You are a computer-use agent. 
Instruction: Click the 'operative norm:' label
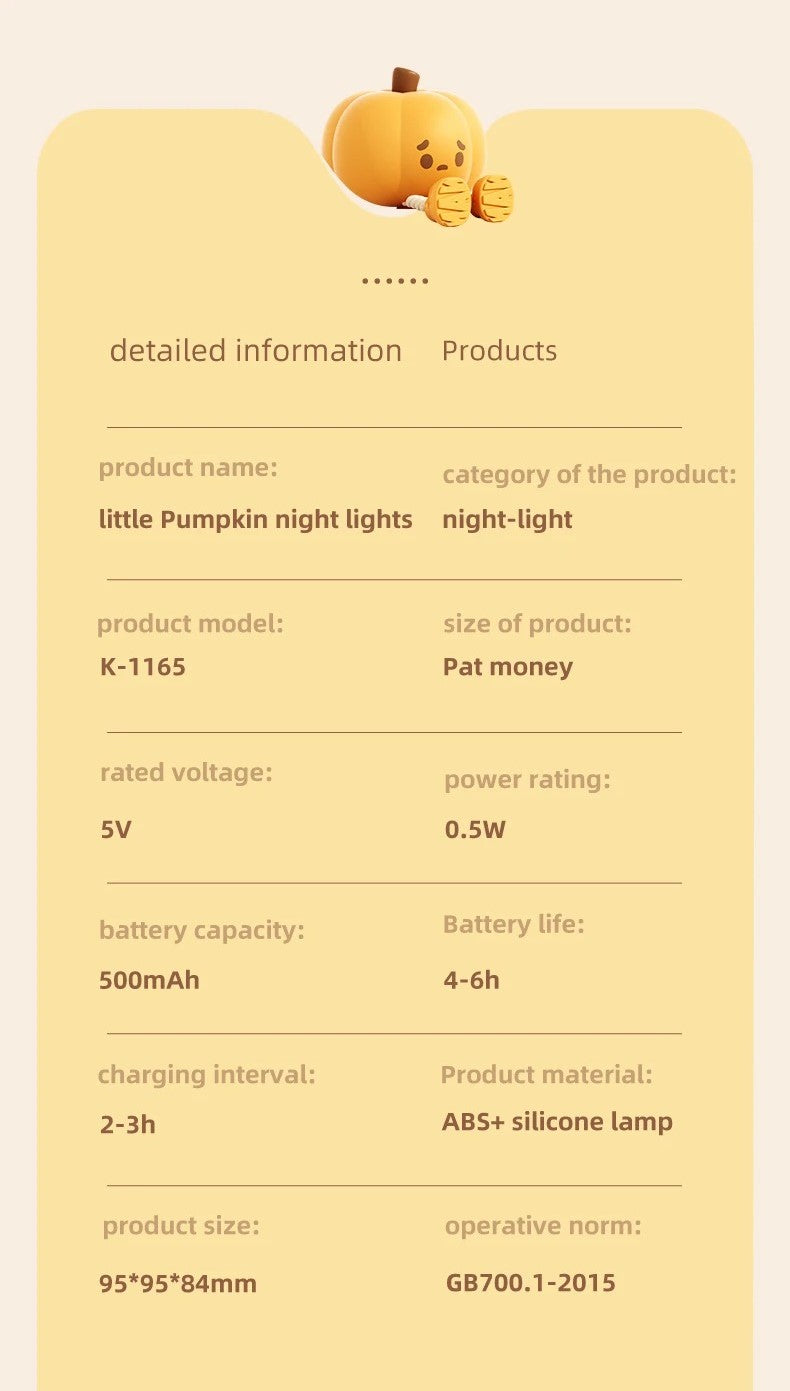543,1226
